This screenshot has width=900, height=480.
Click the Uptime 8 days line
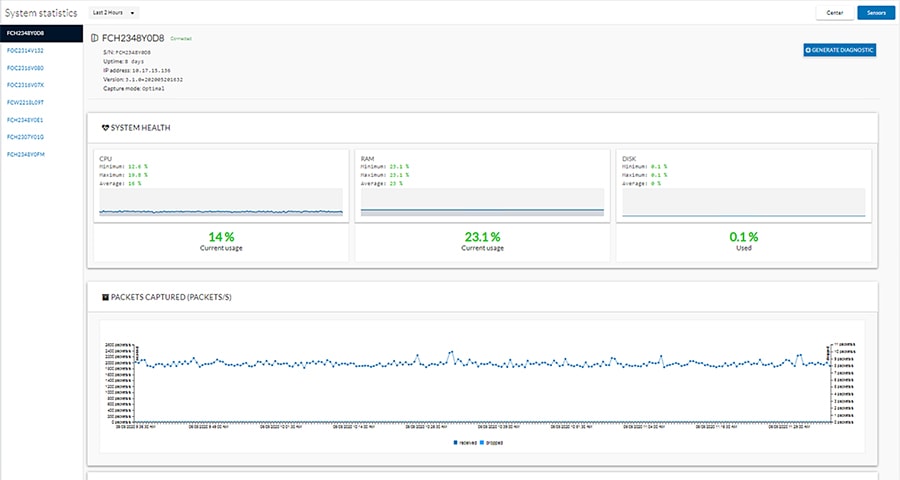tap(123, 61)
